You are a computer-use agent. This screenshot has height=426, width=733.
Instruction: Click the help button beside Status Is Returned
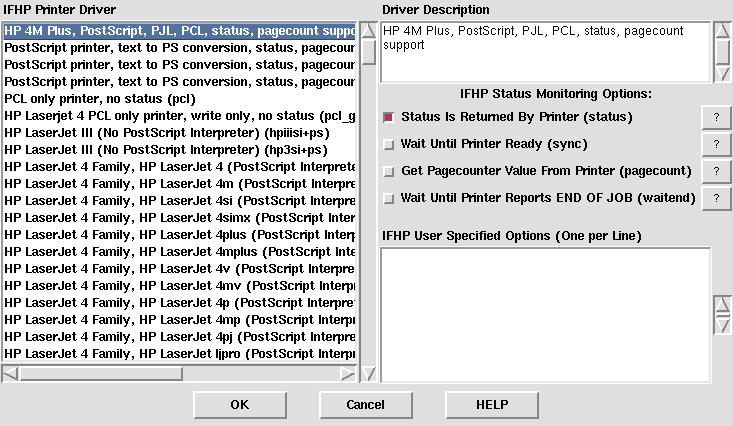[716, 117]
